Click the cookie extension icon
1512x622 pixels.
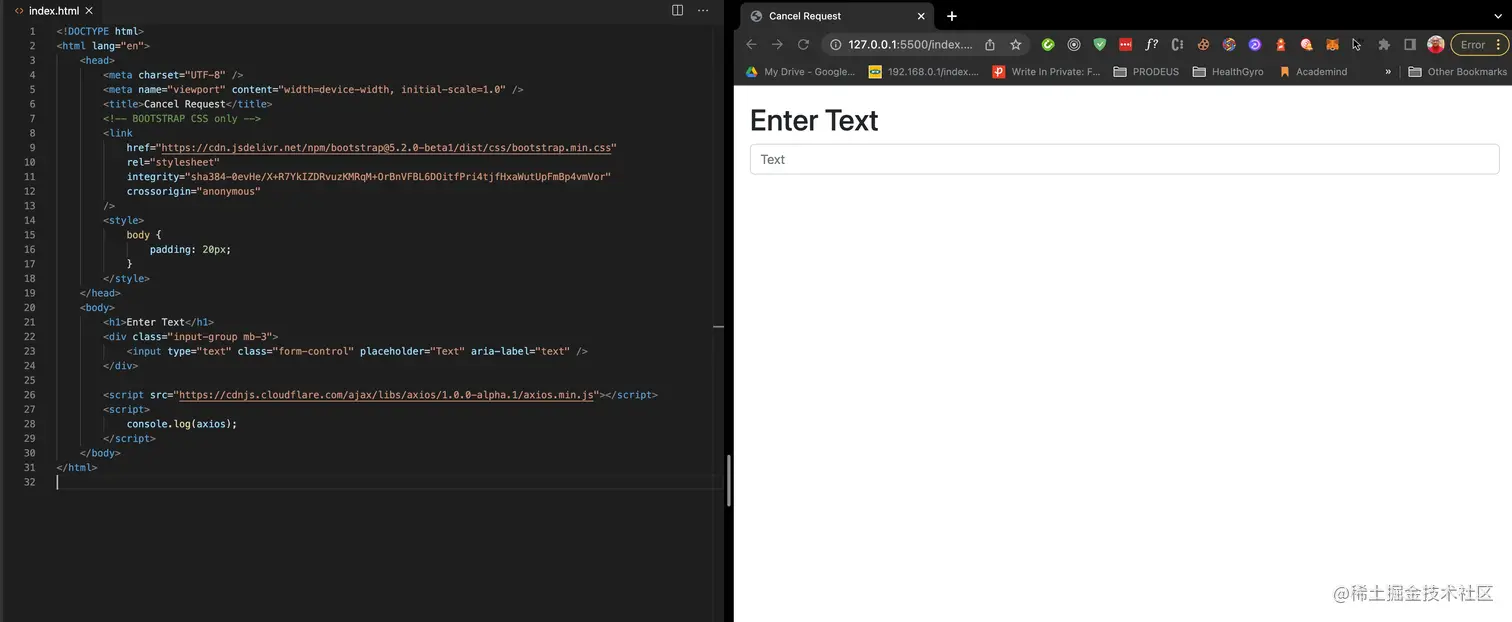pos(1204,44)
